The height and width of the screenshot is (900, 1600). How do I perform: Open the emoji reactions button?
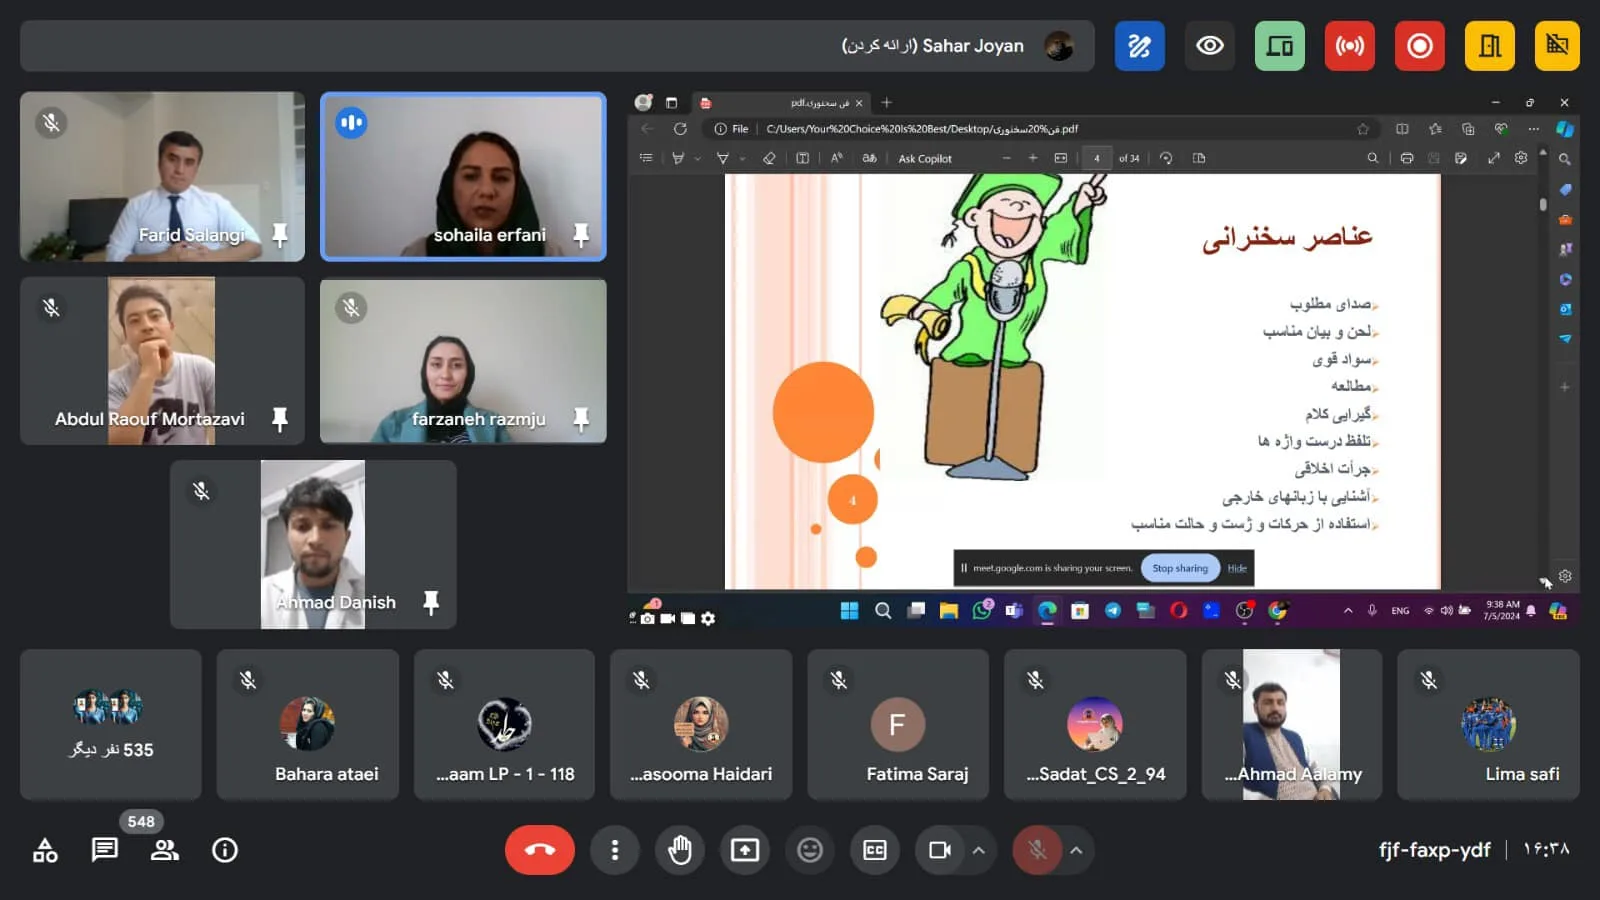(x=810, y=850)
